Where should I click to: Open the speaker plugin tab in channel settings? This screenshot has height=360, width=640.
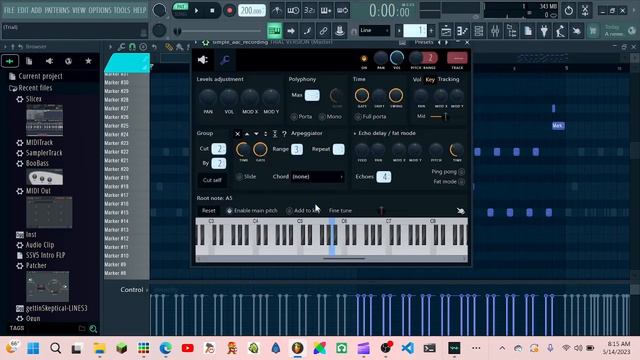click(203, 60)
